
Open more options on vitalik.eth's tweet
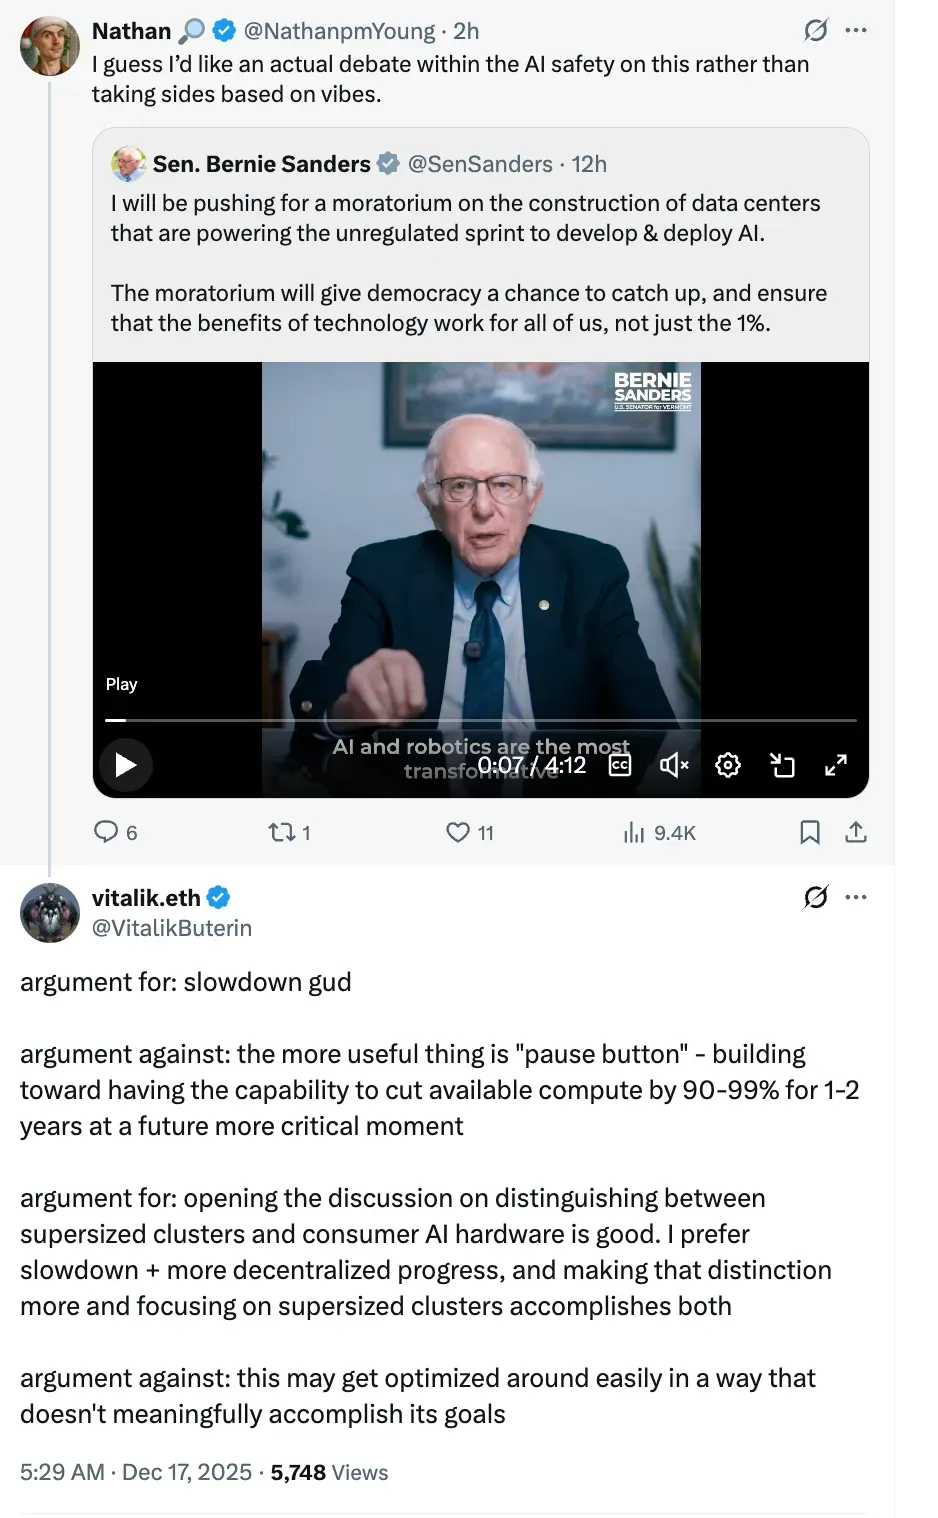[x=856, y=897]
